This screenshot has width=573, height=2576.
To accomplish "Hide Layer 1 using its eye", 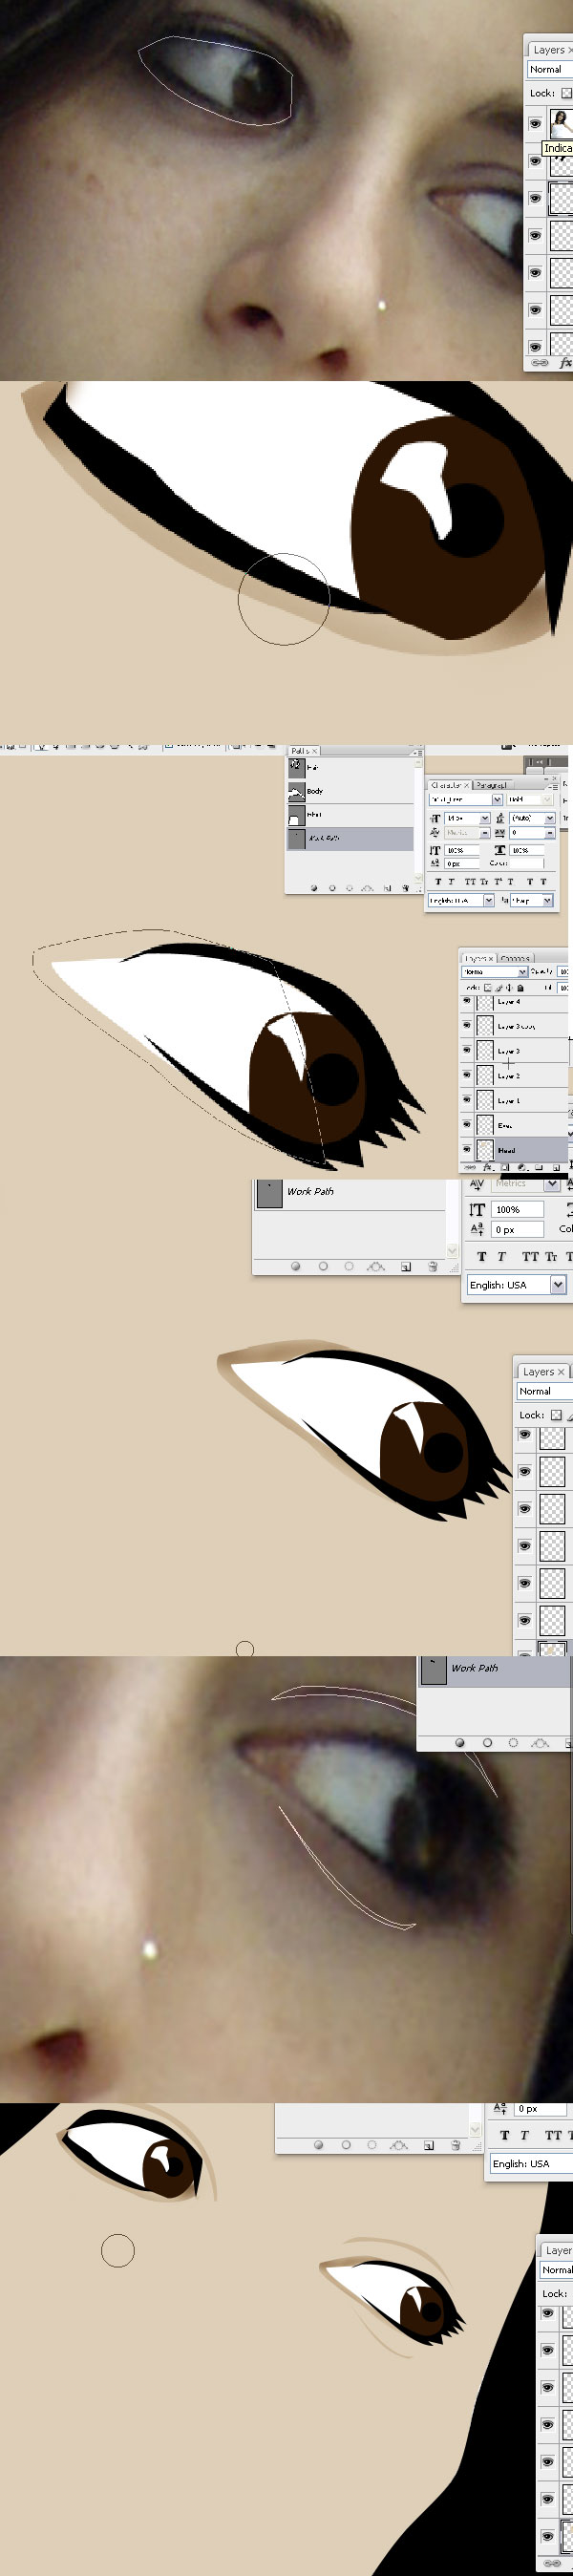I will [x=467, y=1100].
